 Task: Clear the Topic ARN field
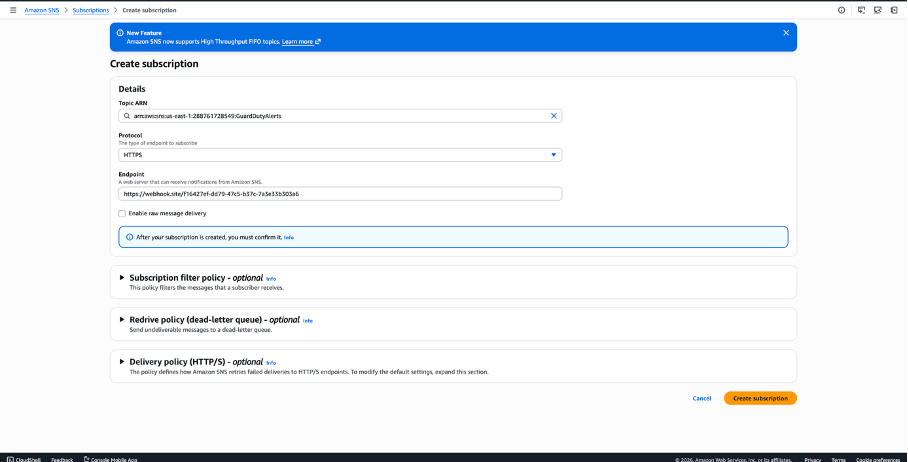coord(553,116)
